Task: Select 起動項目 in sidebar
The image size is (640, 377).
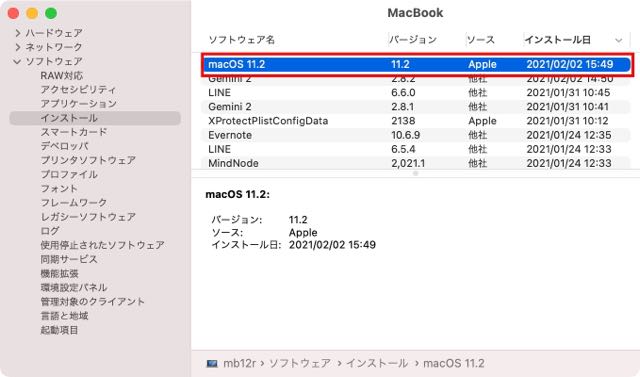Action: point(59,330)
